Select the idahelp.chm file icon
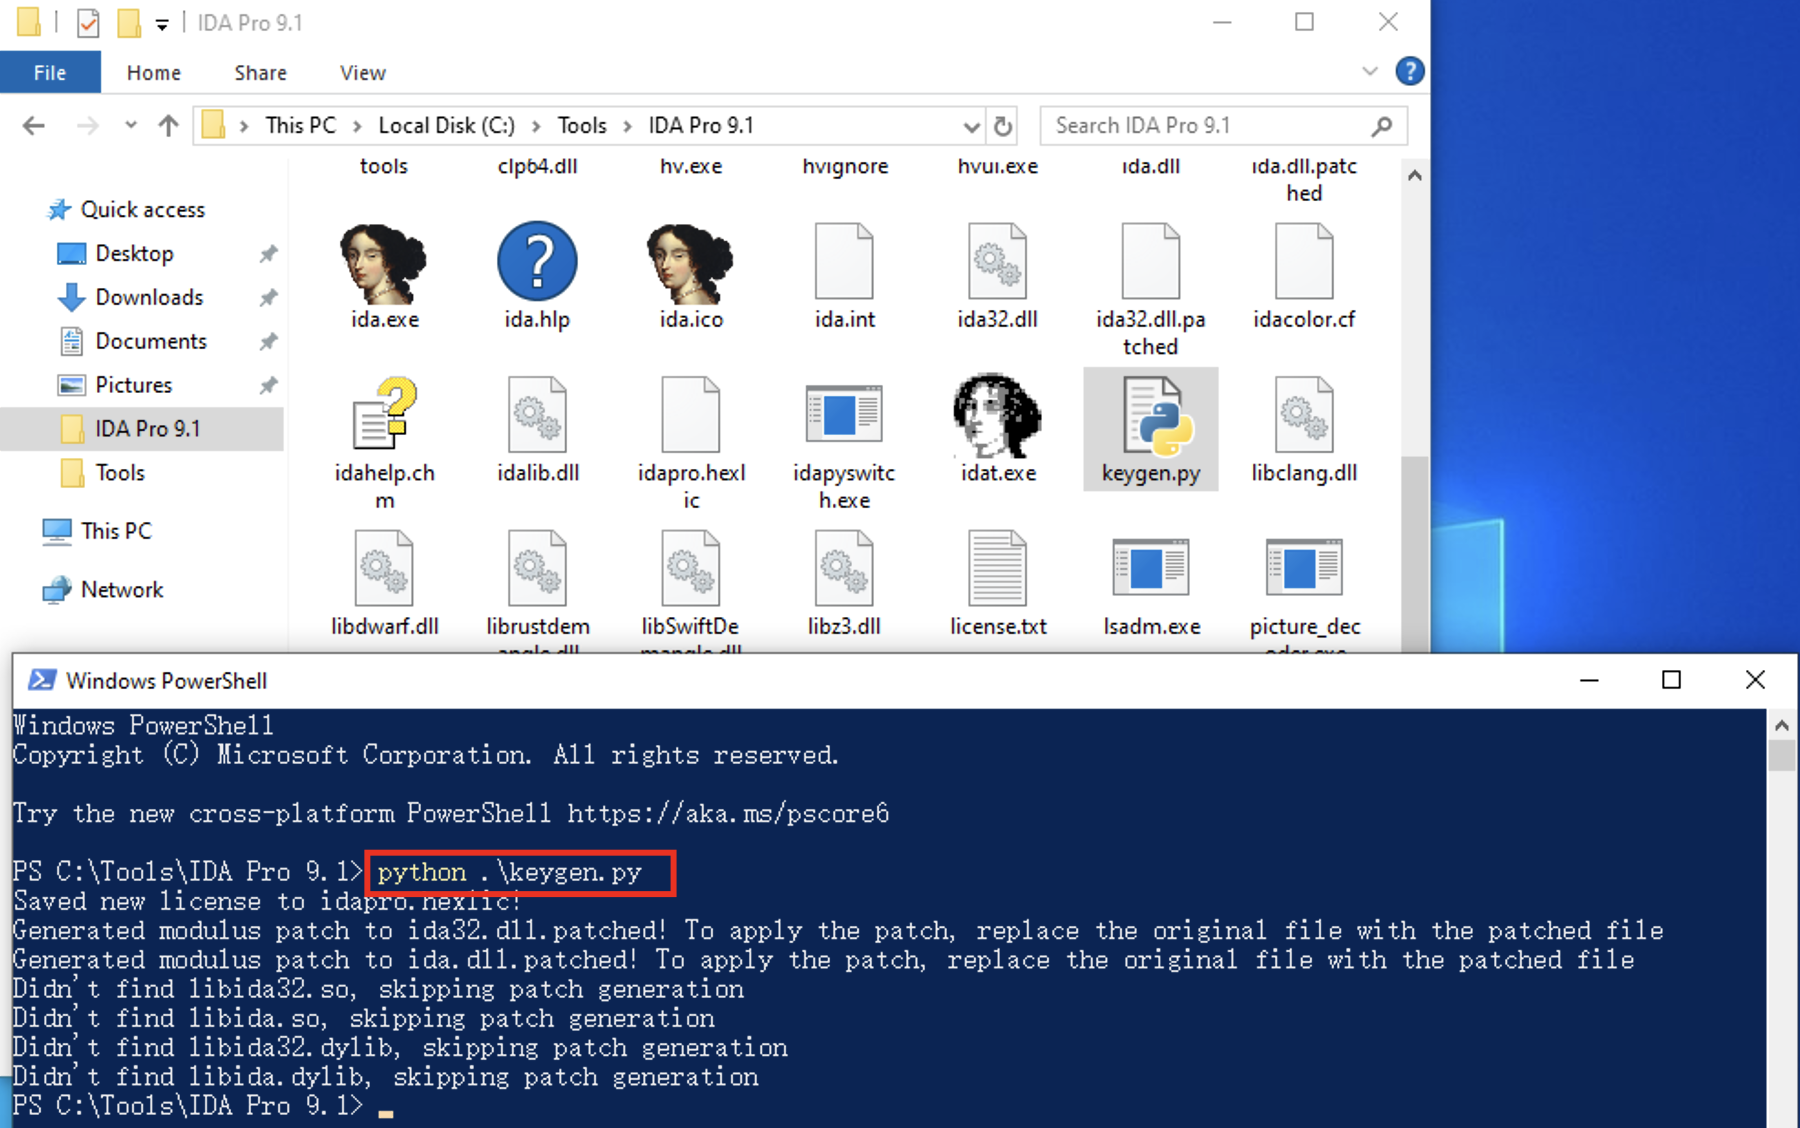The height and width of the screenshot is (1128, 1800). click(384, 414)
